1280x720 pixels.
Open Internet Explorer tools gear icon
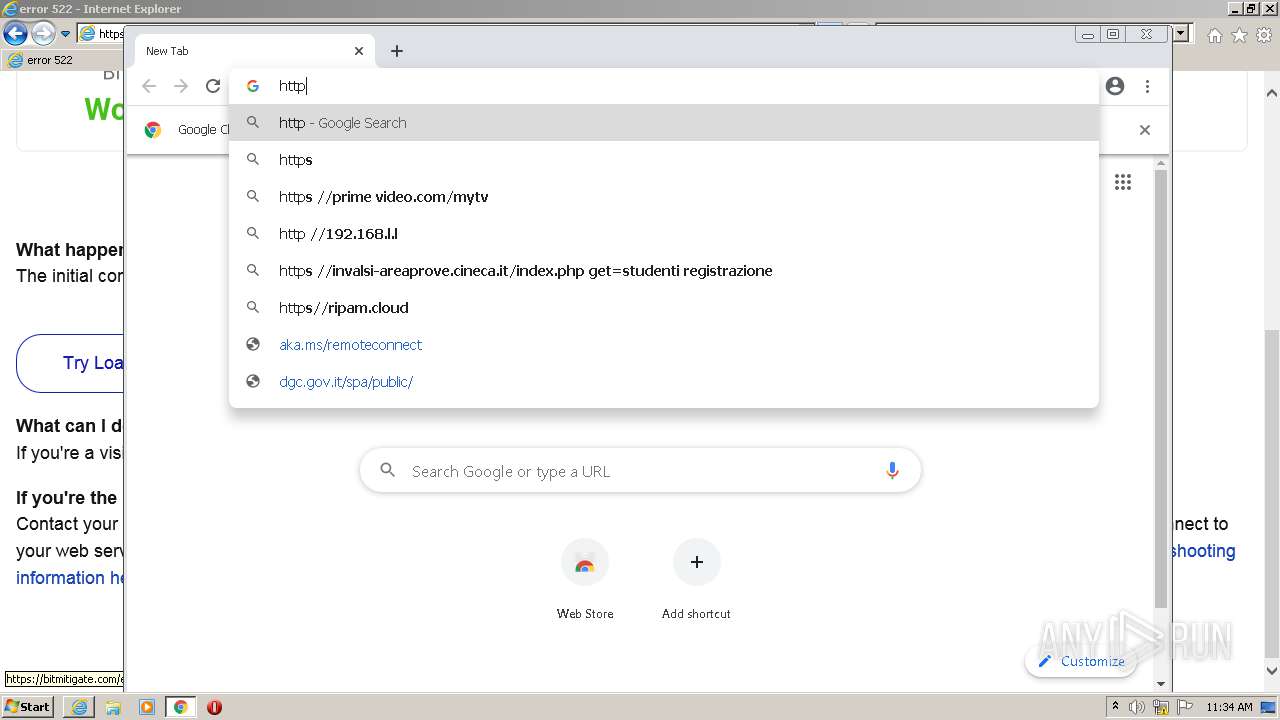pos(1264,35)
